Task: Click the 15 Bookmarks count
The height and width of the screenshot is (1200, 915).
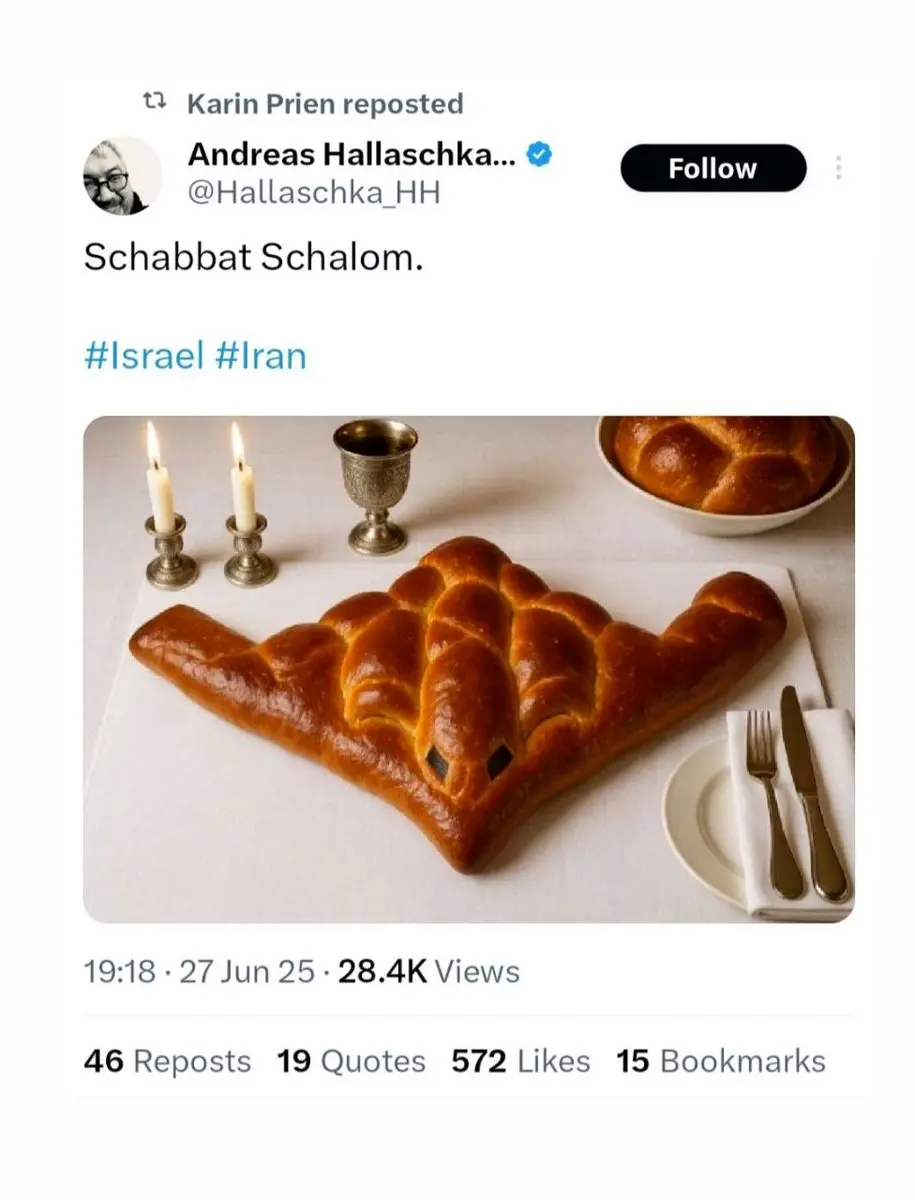Action: coord(721,1061)
